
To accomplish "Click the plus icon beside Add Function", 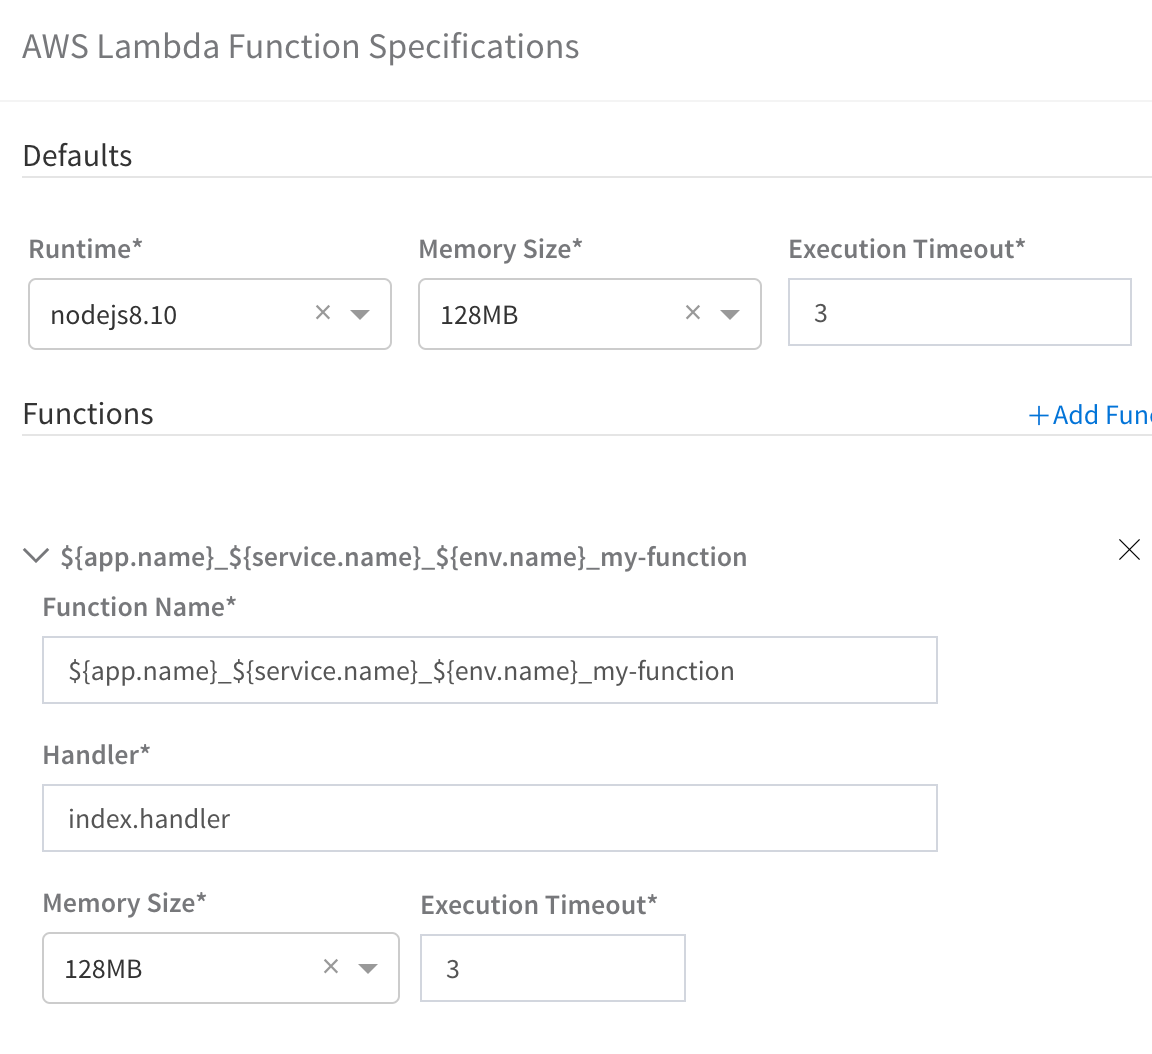I will pyautogui.click(x=1038, y=416).
